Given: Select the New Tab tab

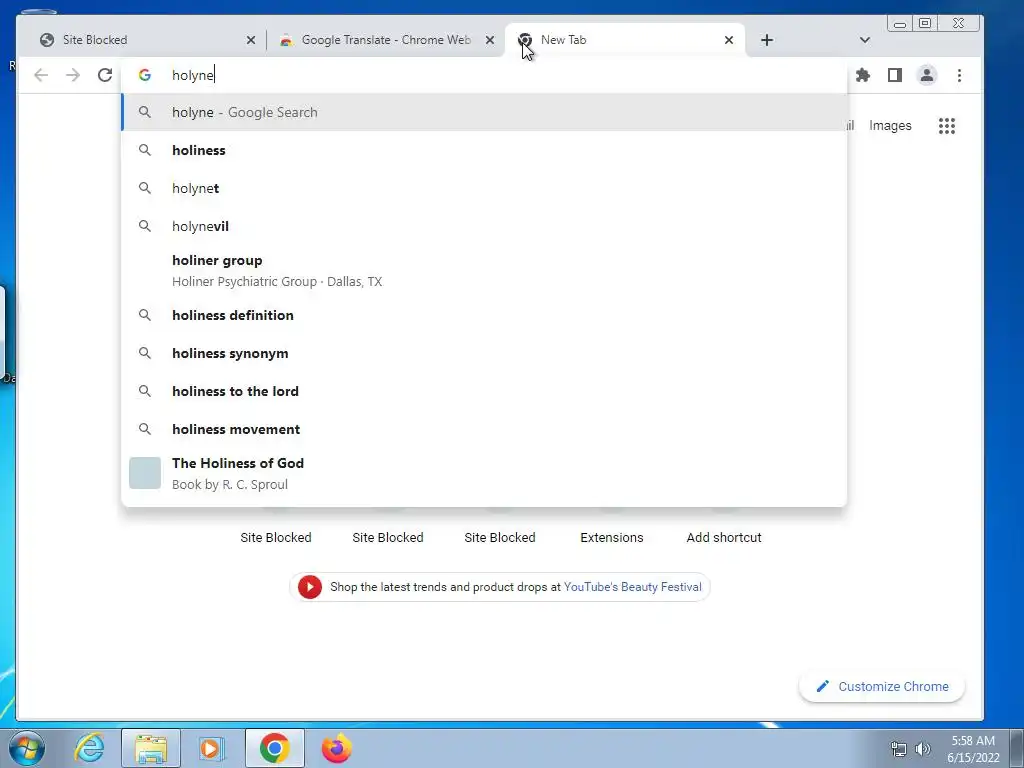Looking at the screenshot, I should point(626,40).
